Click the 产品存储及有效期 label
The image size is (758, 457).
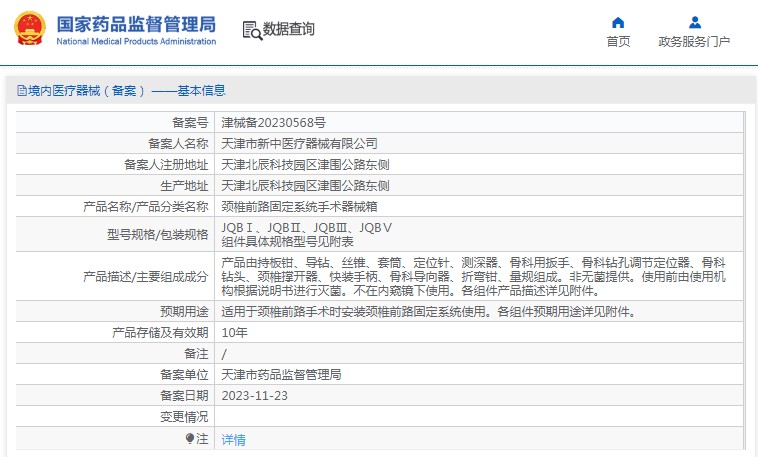(160, 333)
